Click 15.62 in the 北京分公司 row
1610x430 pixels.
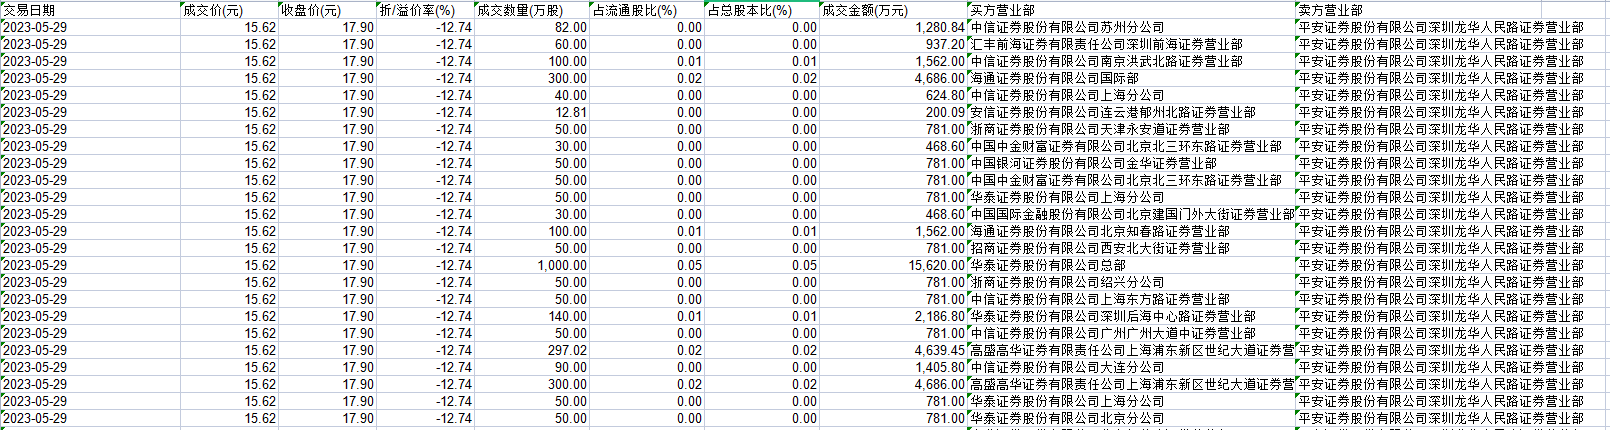pyautogui.click(x=229, y=419)
